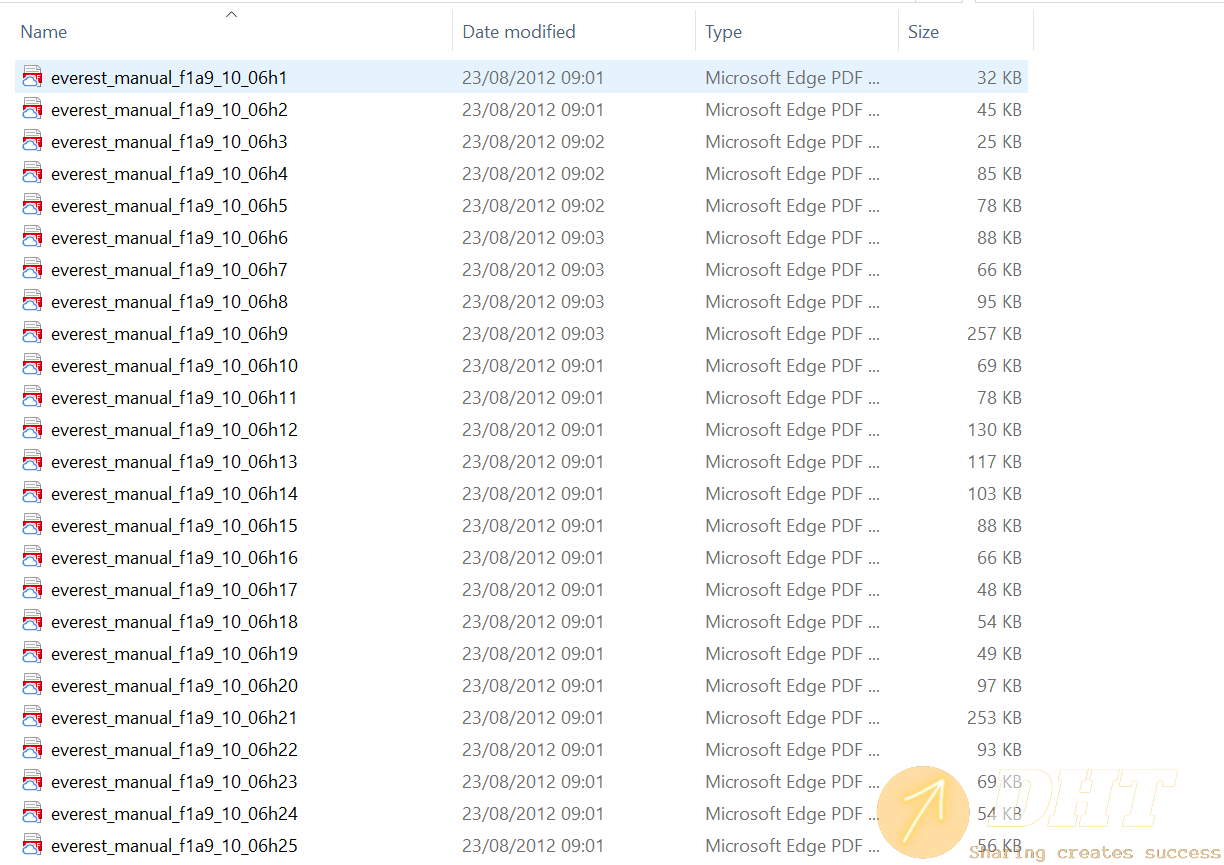Select file name everest_manual_f1a9_10_06h14

174,494
